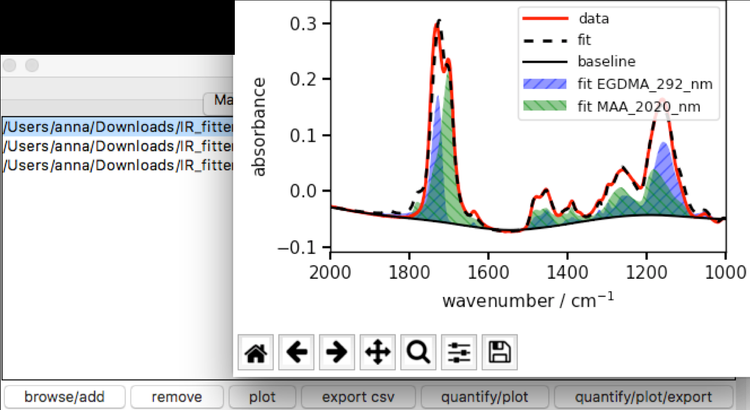Click the remove button

pos(177,397)
